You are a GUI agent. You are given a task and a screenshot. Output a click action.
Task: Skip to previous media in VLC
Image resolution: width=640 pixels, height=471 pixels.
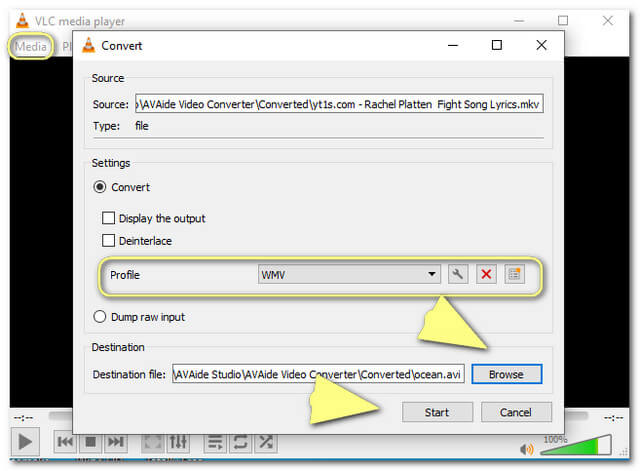(65, 442)
